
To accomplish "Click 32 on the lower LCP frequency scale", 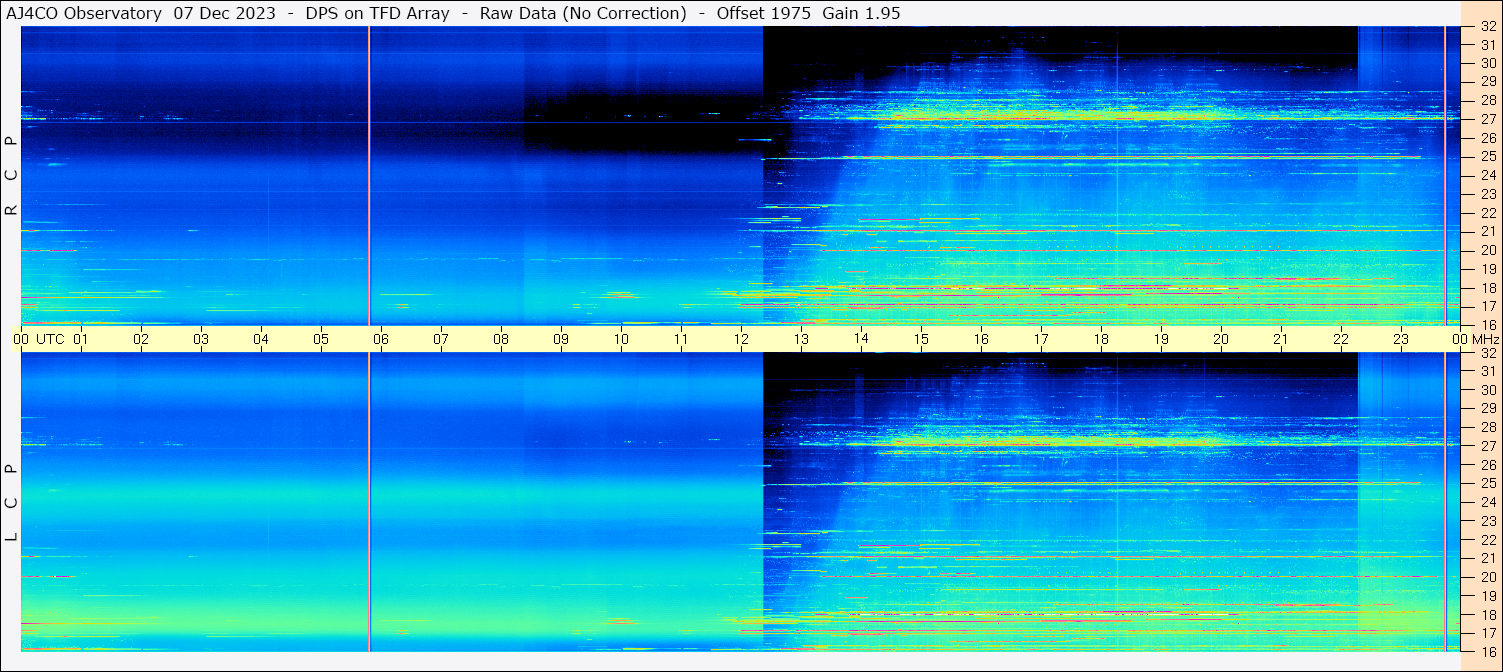I will click(1487, 353).
